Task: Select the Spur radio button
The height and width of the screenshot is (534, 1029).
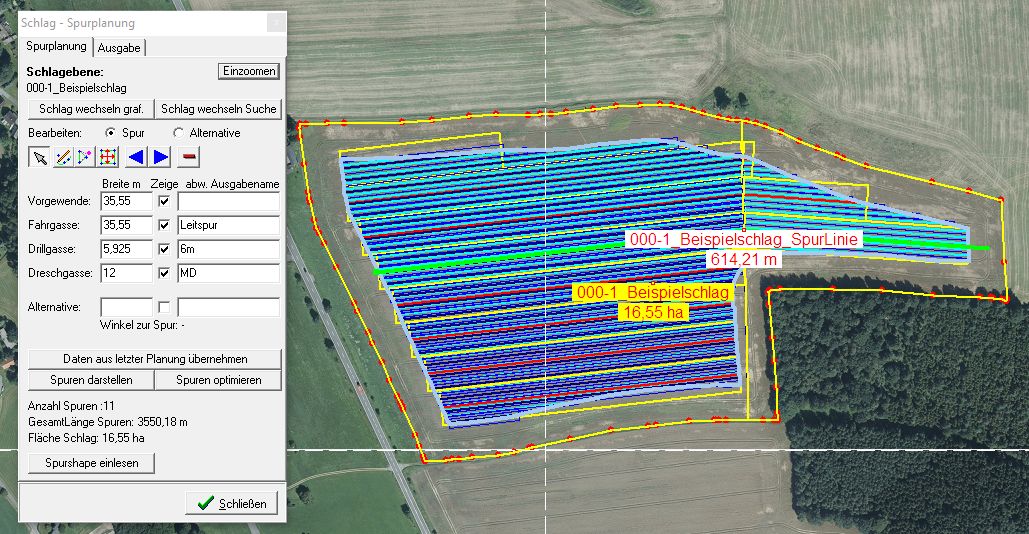Action: tap(111, 132)
